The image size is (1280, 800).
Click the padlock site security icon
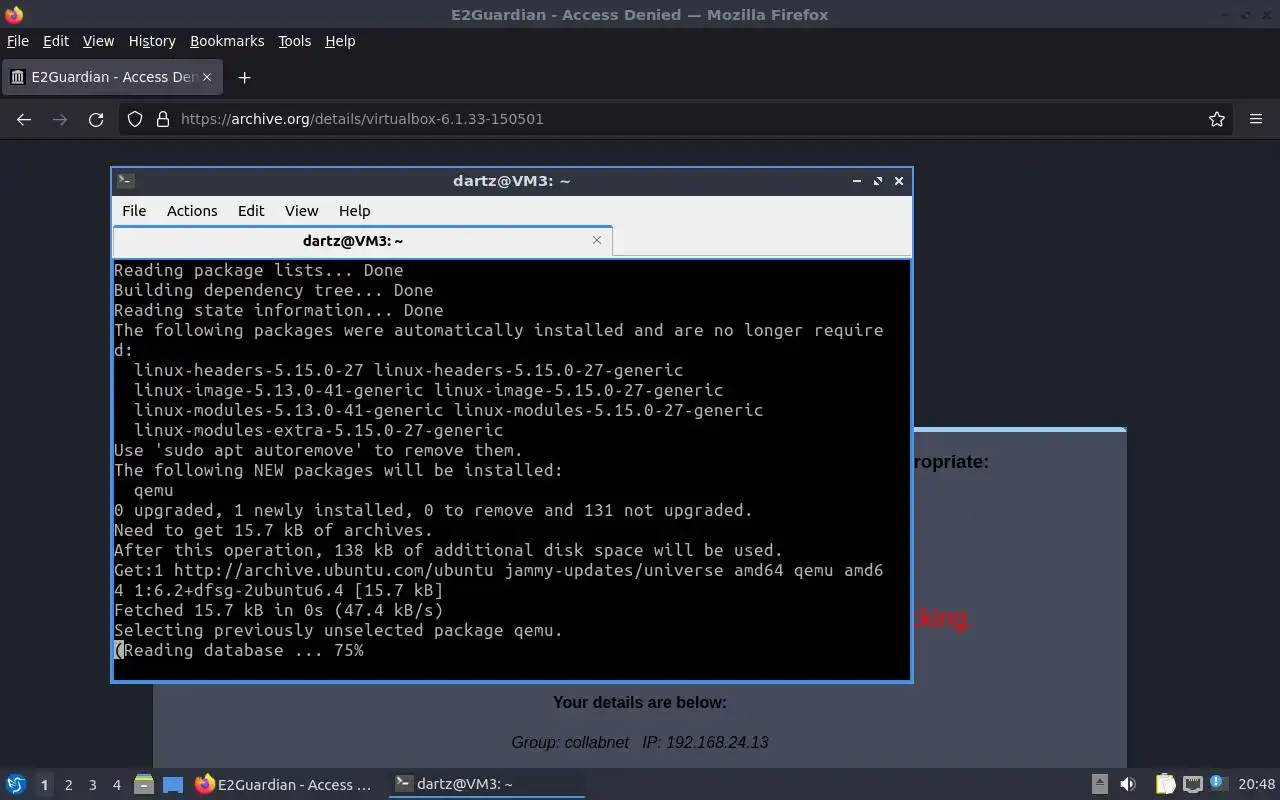(163, 119)
